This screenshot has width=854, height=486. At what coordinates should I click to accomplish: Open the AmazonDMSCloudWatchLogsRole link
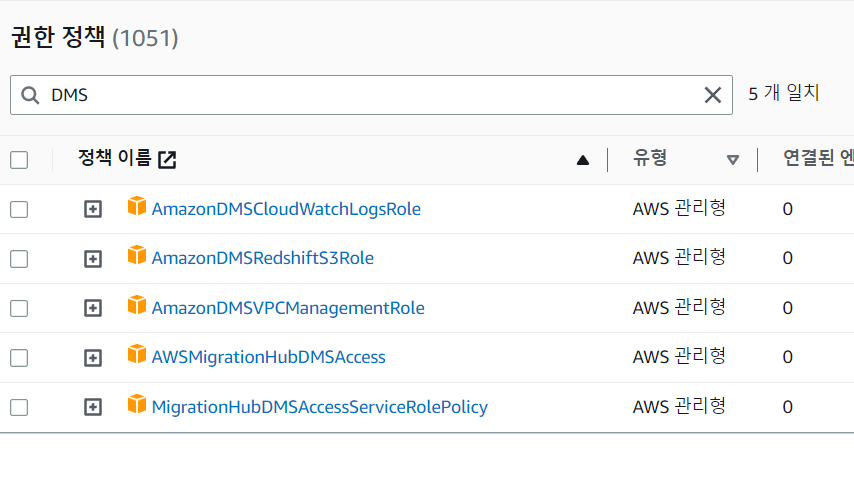286,209
